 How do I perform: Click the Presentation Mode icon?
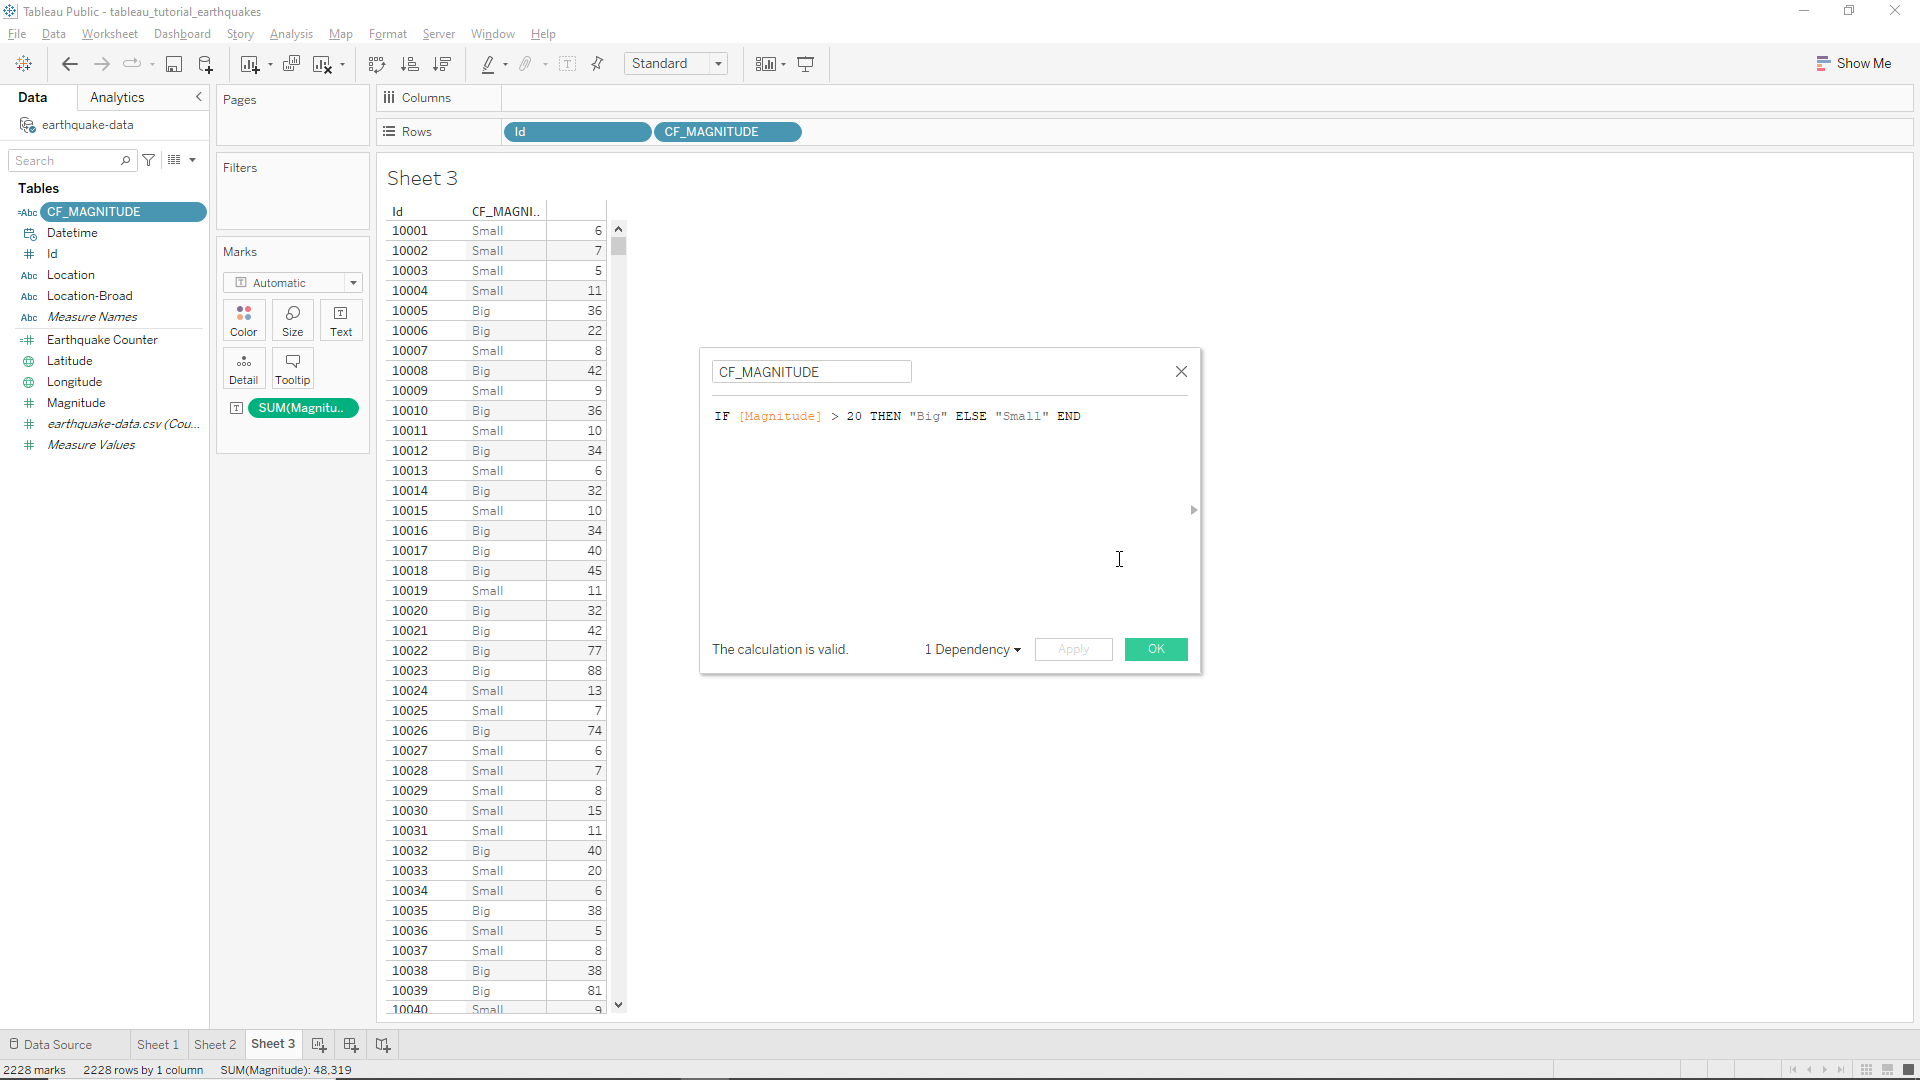tap(805, 64)
